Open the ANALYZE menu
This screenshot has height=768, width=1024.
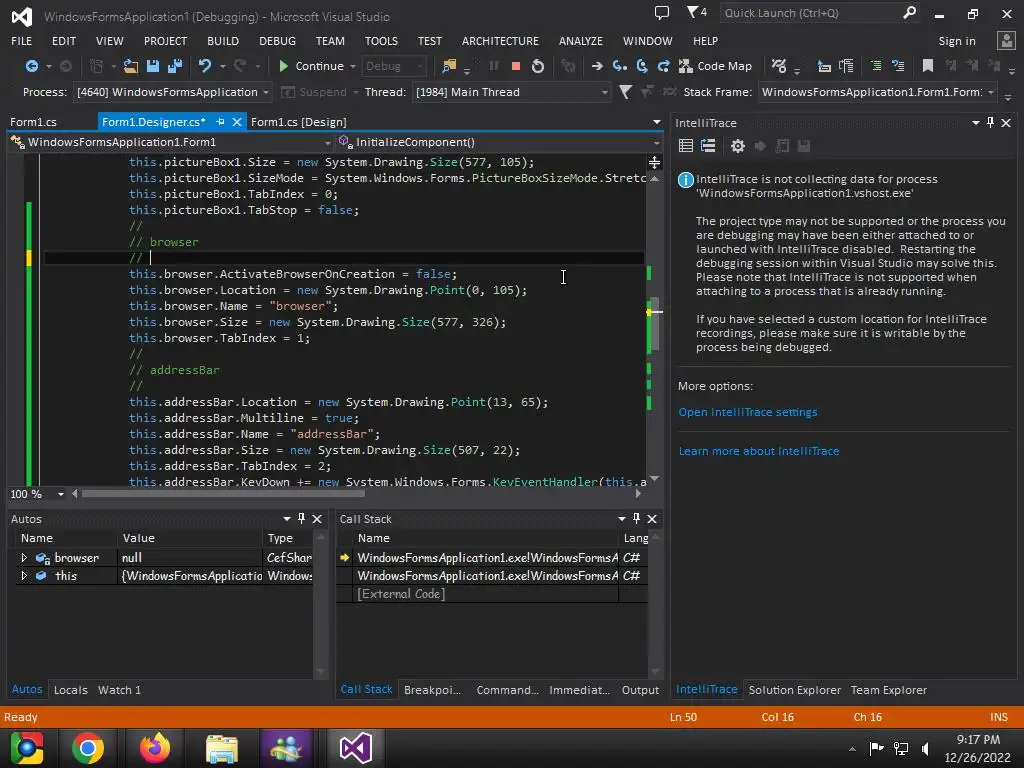(581, 40)
